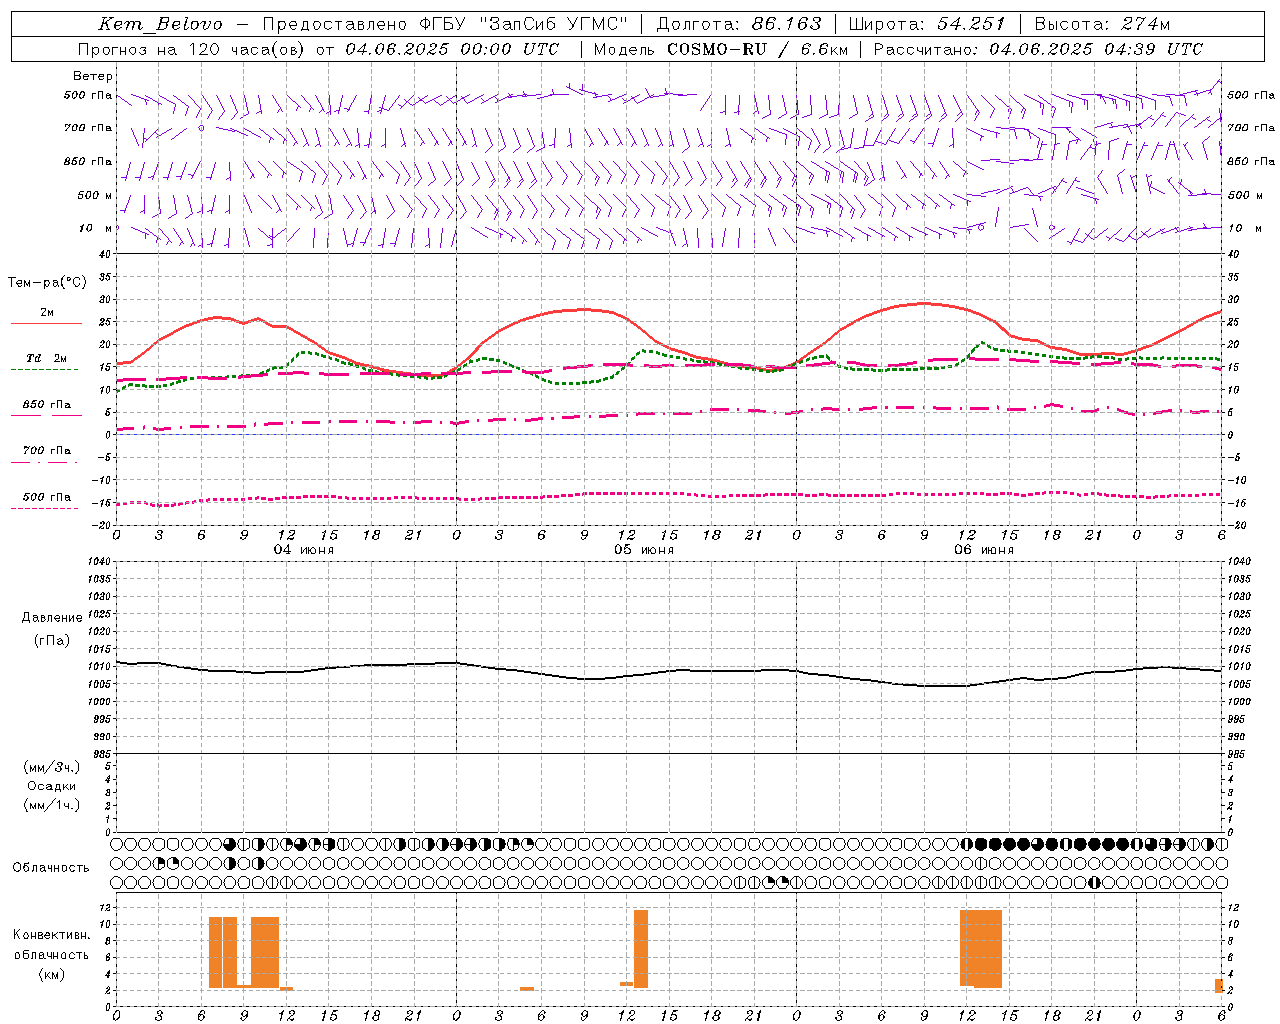
Task: Click the wide orange convective bar on 06 июня
Action: 981,949
